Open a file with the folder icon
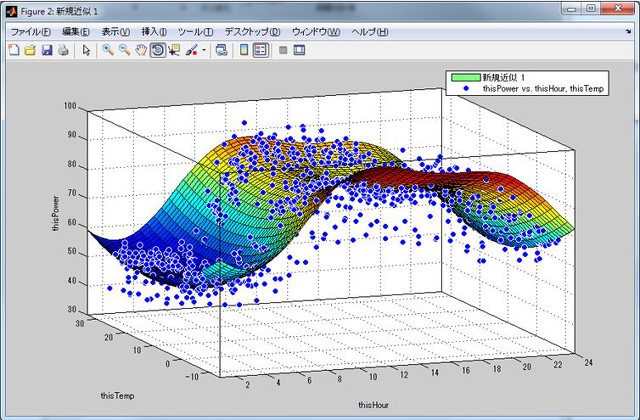Viewport: 640px width, 420px height. coord(30,50)
